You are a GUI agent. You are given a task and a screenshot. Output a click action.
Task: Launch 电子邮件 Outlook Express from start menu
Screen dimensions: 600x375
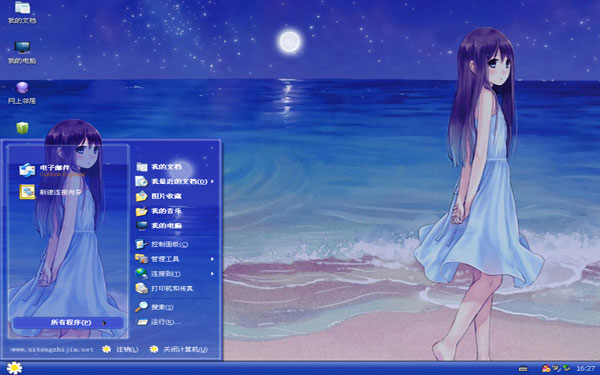(x=52, y=170)
